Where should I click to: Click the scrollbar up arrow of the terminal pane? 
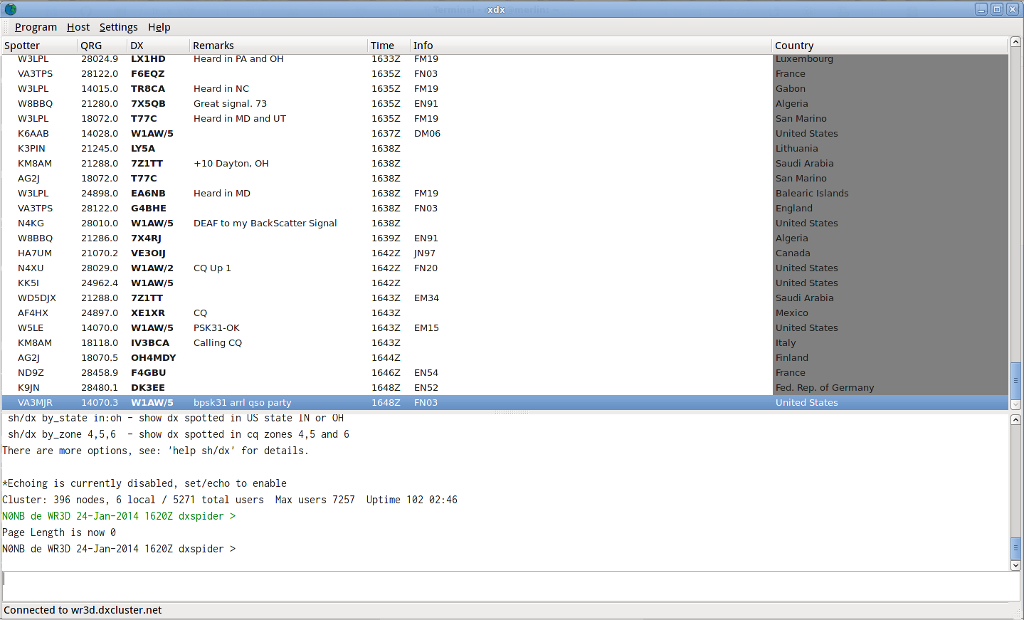pos(1014,421)
